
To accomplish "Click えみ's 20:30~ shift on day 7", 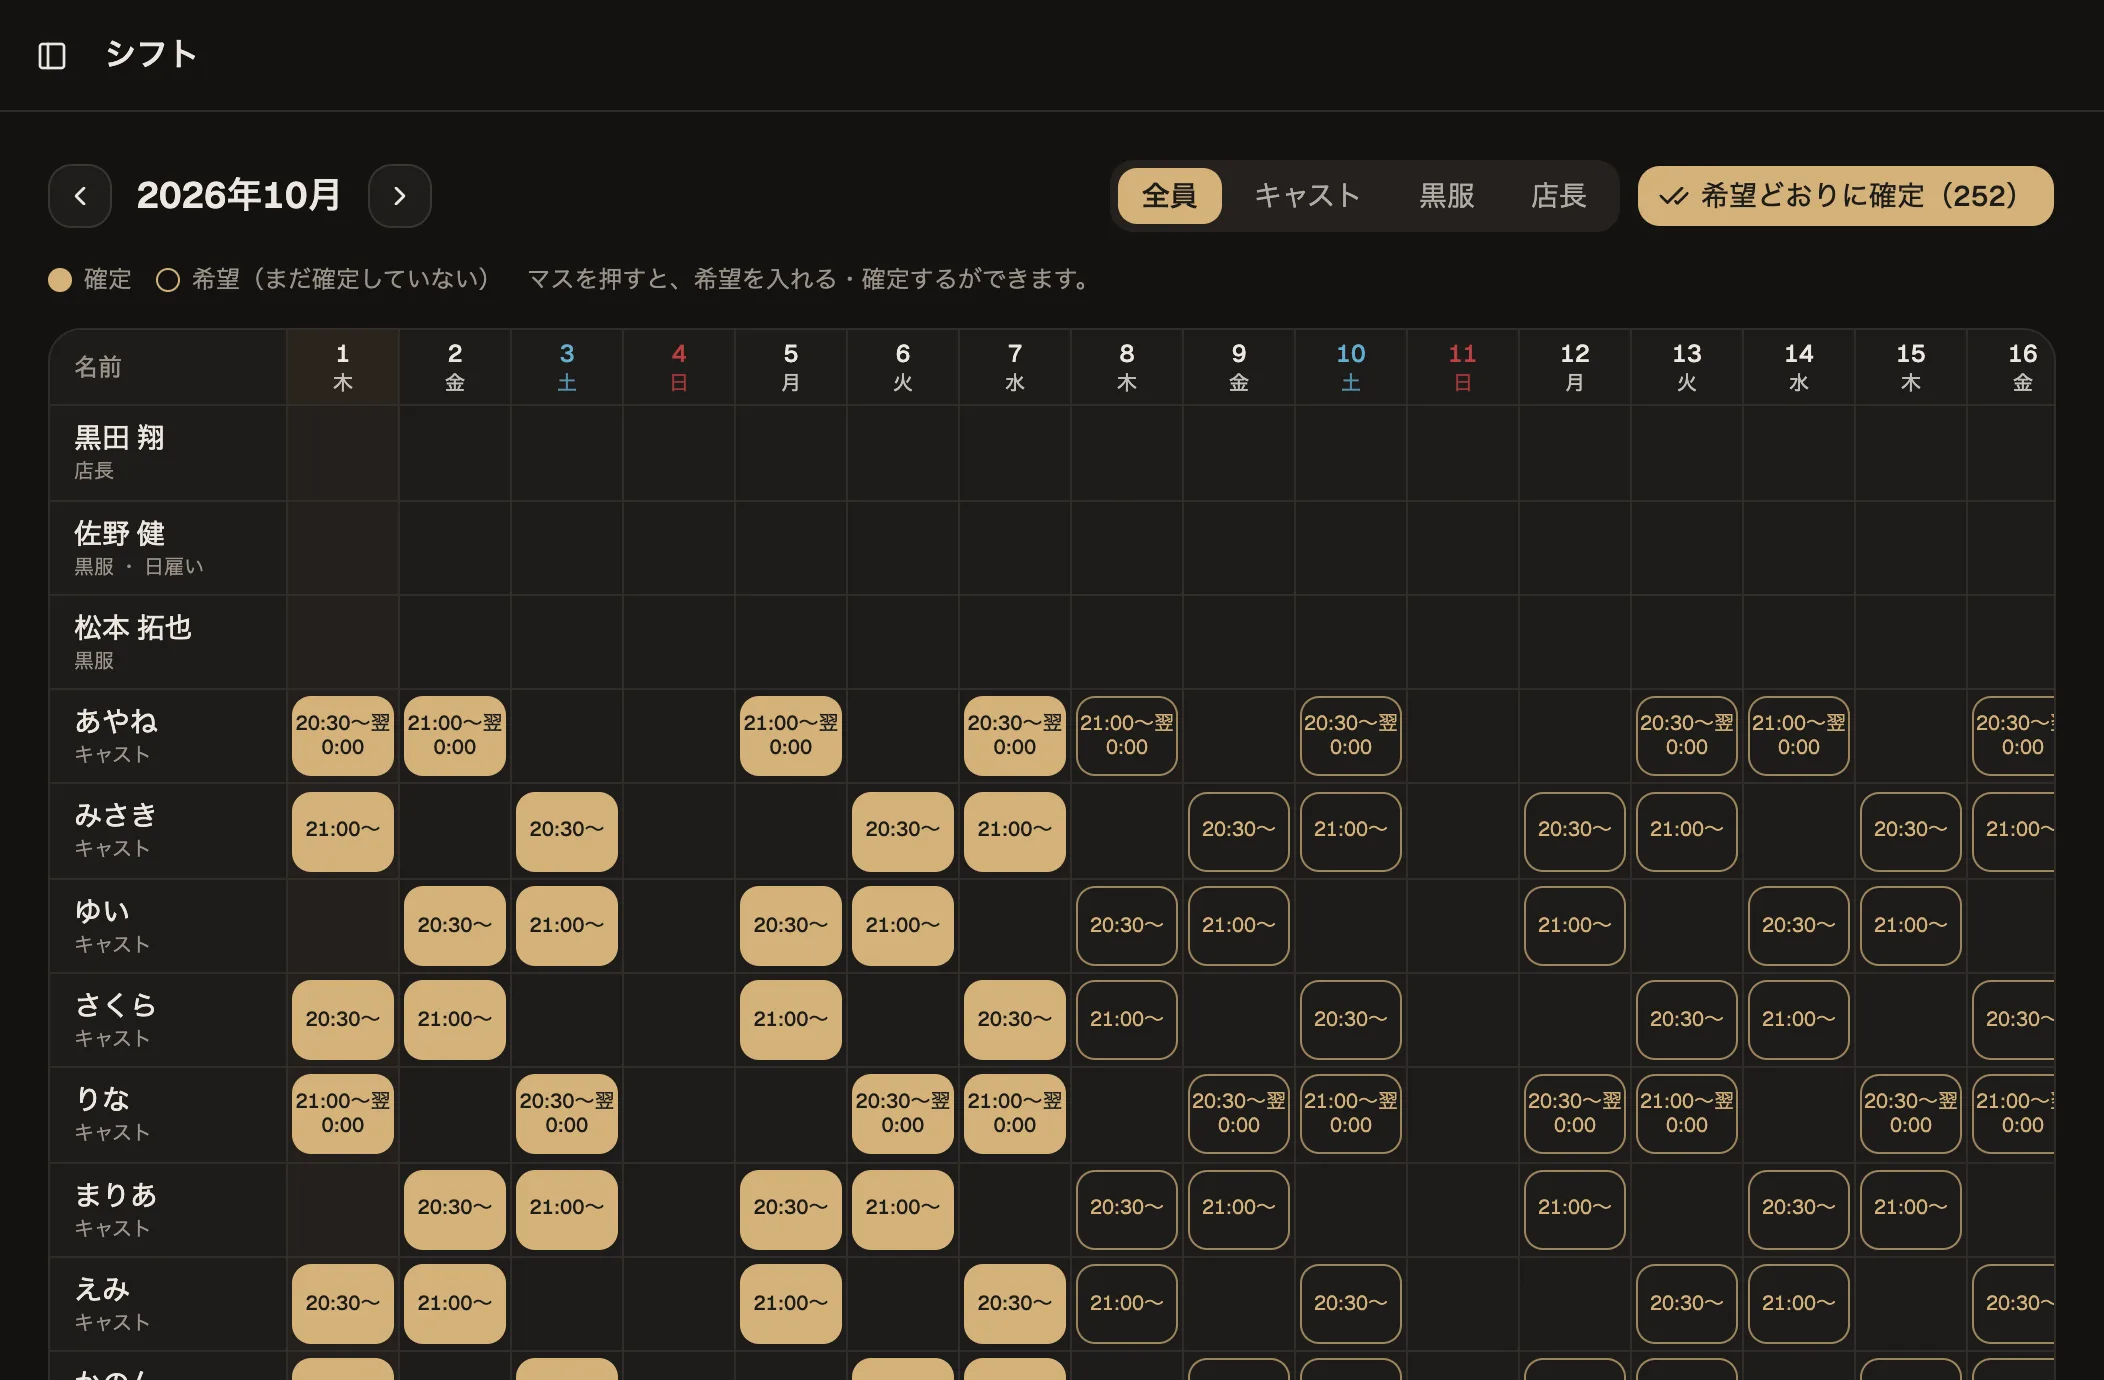I will [x=1015, y=1304].
